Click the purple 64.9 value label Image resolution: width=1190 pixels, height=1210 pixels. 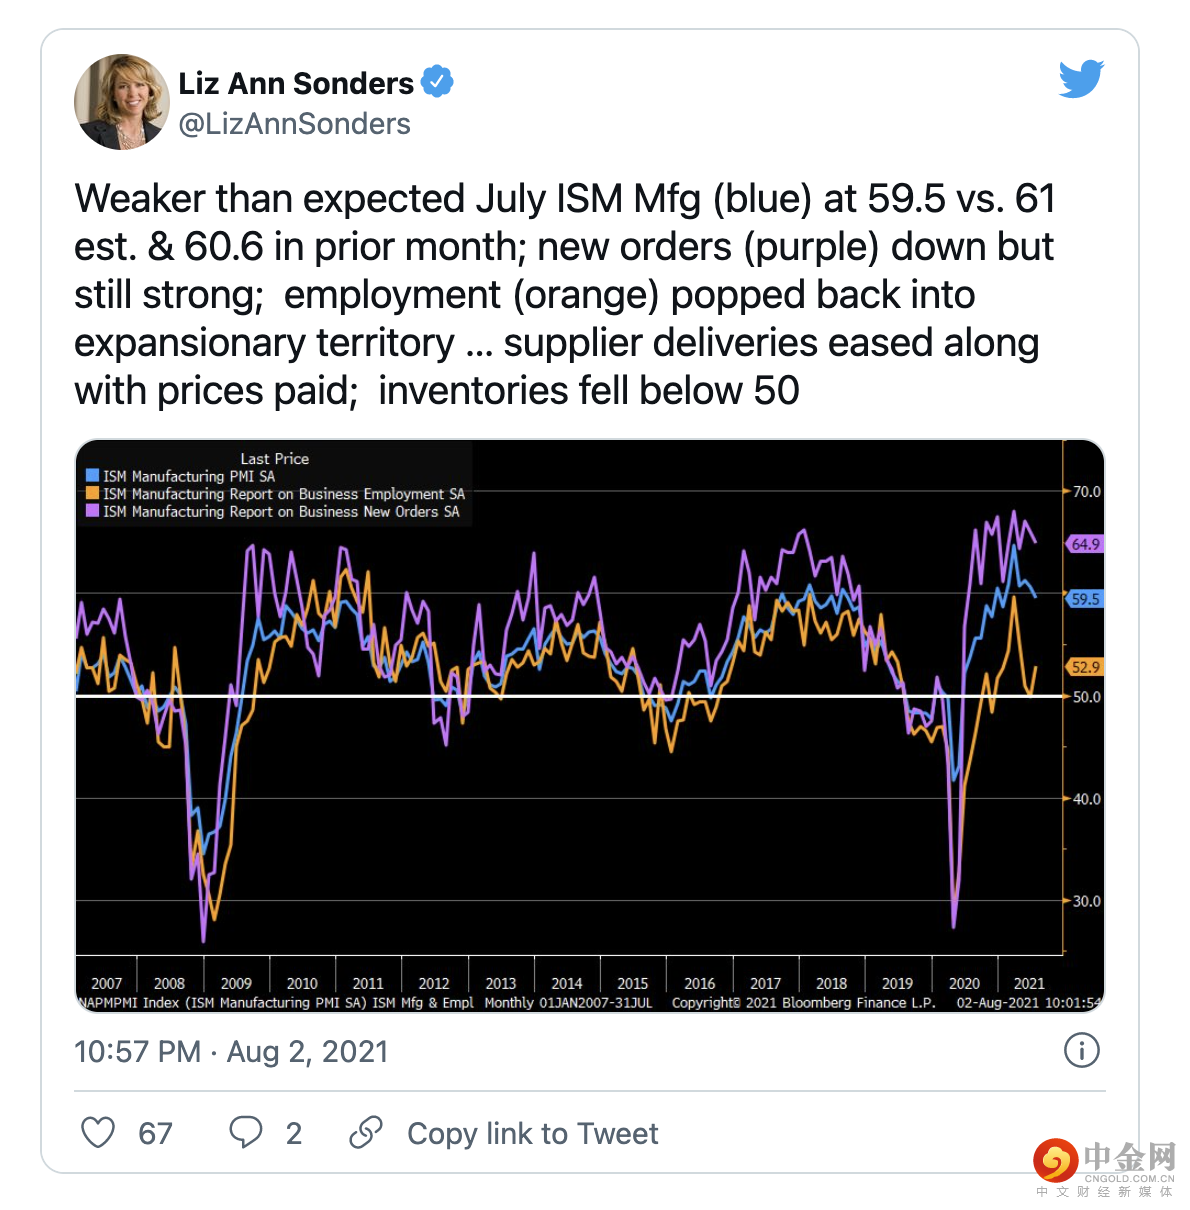[x=1085, y=544]
